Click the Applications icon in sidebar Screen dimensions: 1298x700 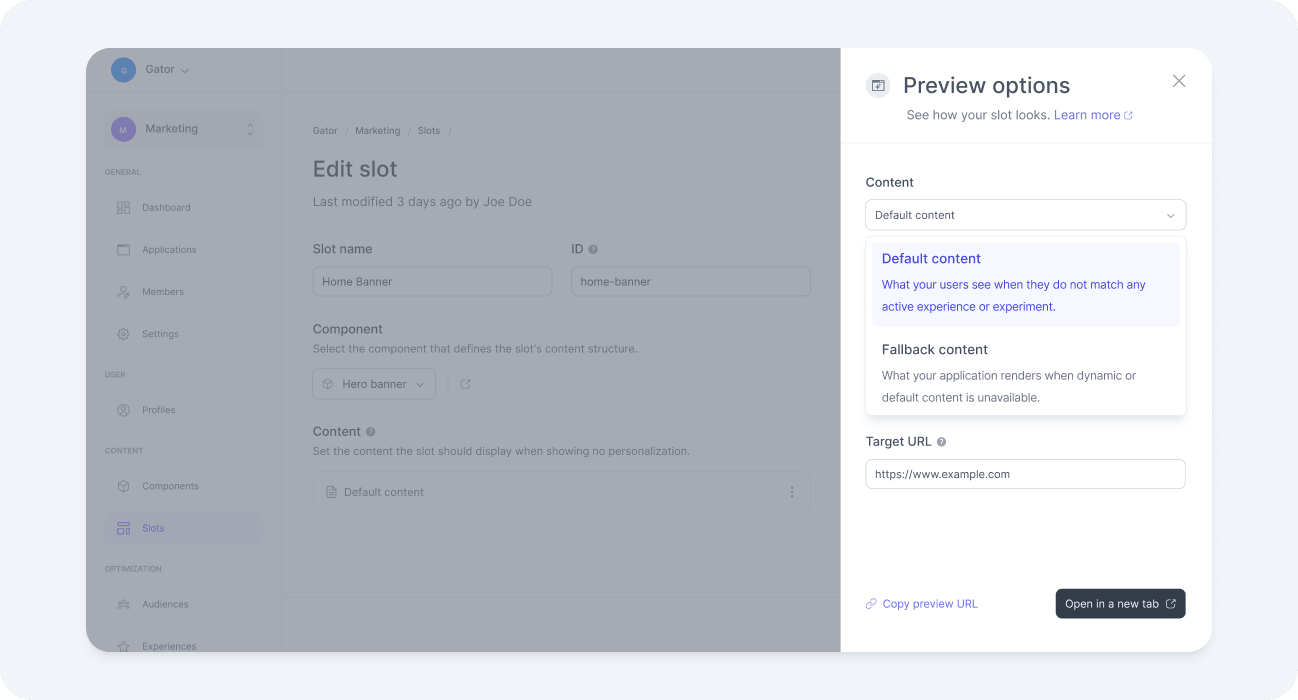point(124,250)
